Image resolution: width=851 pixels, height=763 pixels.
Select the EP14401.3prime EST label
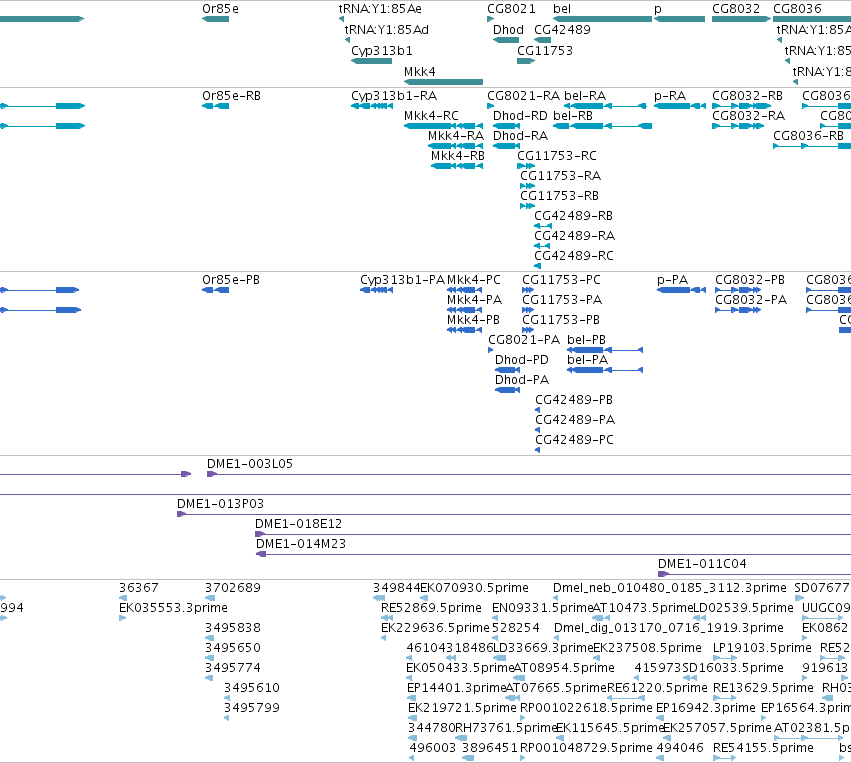tap(456, 688)
